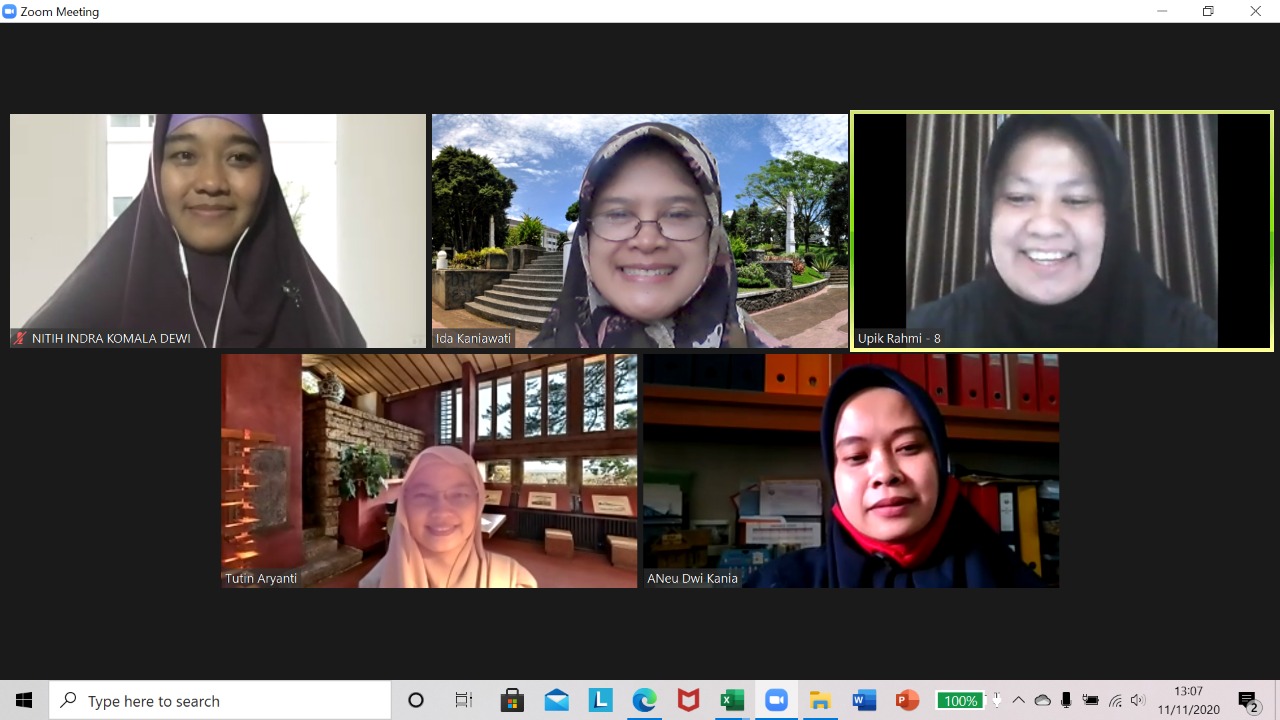The image size is (1280, 720).
Task: Select Ida Kaniawati's video tile
Action: 640,231
